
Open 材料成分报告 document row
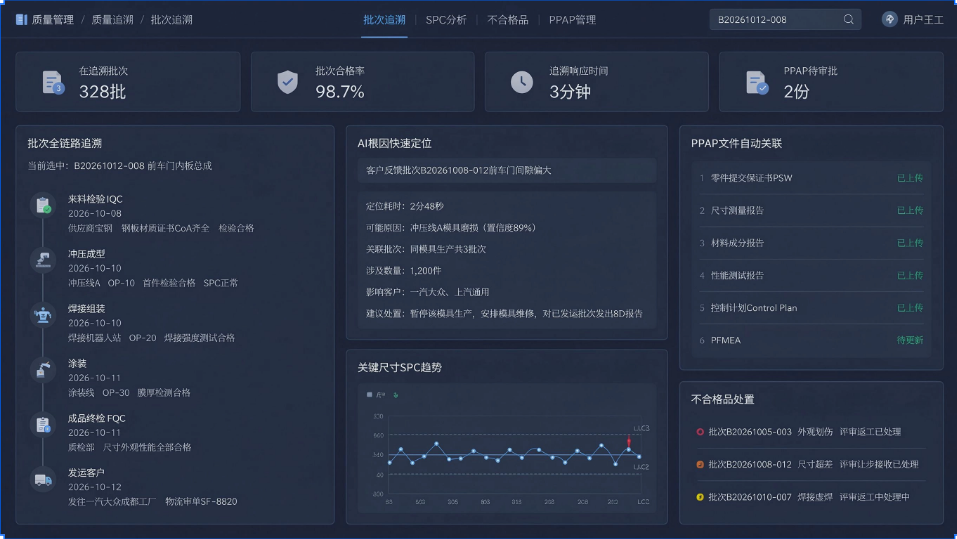point(811,243)
